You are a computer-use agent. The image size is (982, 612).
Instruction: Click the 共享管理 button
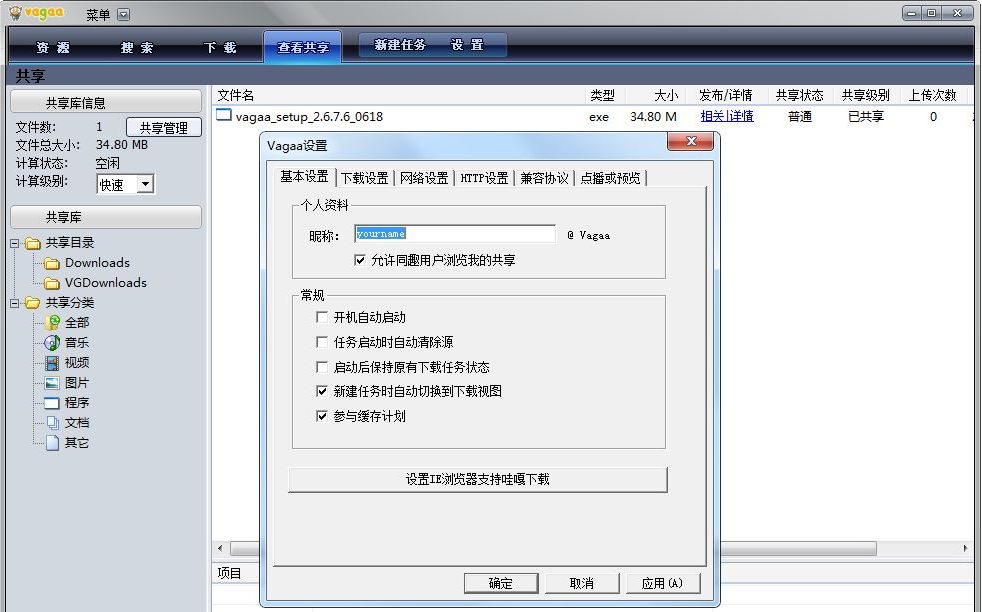coord(163,127)
